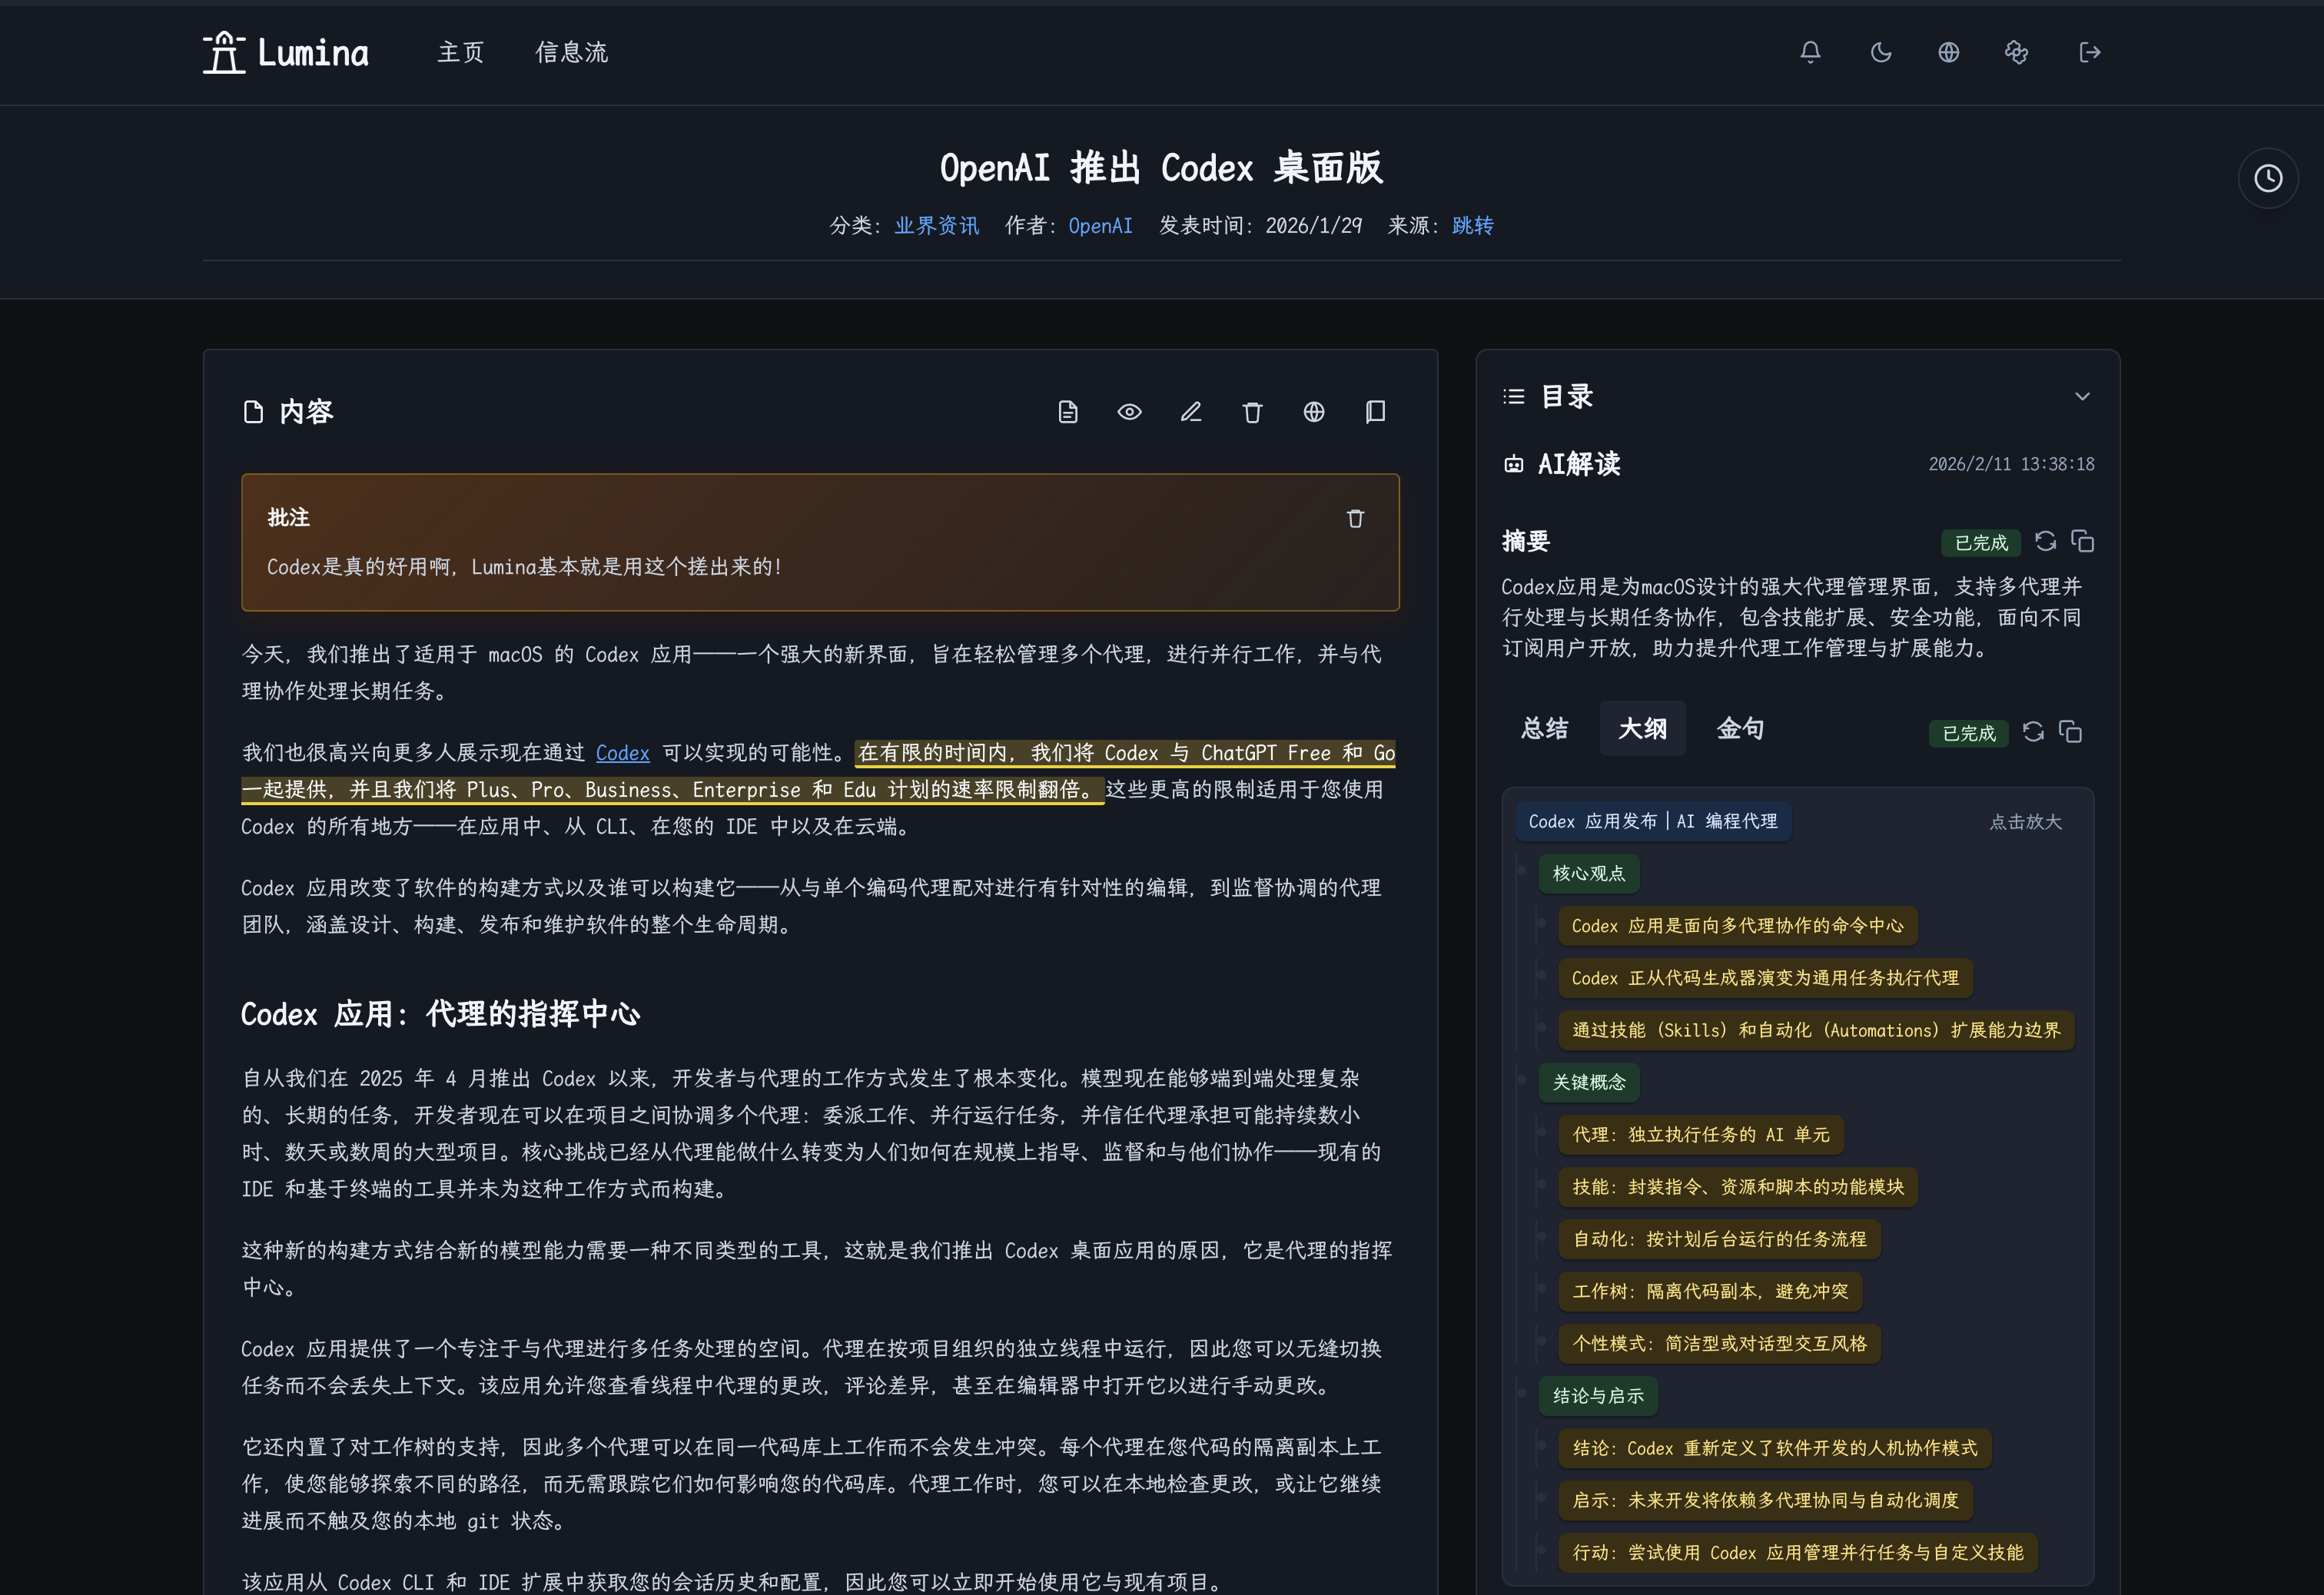
Task: Select node 技能：封装指令、资源和脚本的功能模块
Action: click(1738, 1187)
